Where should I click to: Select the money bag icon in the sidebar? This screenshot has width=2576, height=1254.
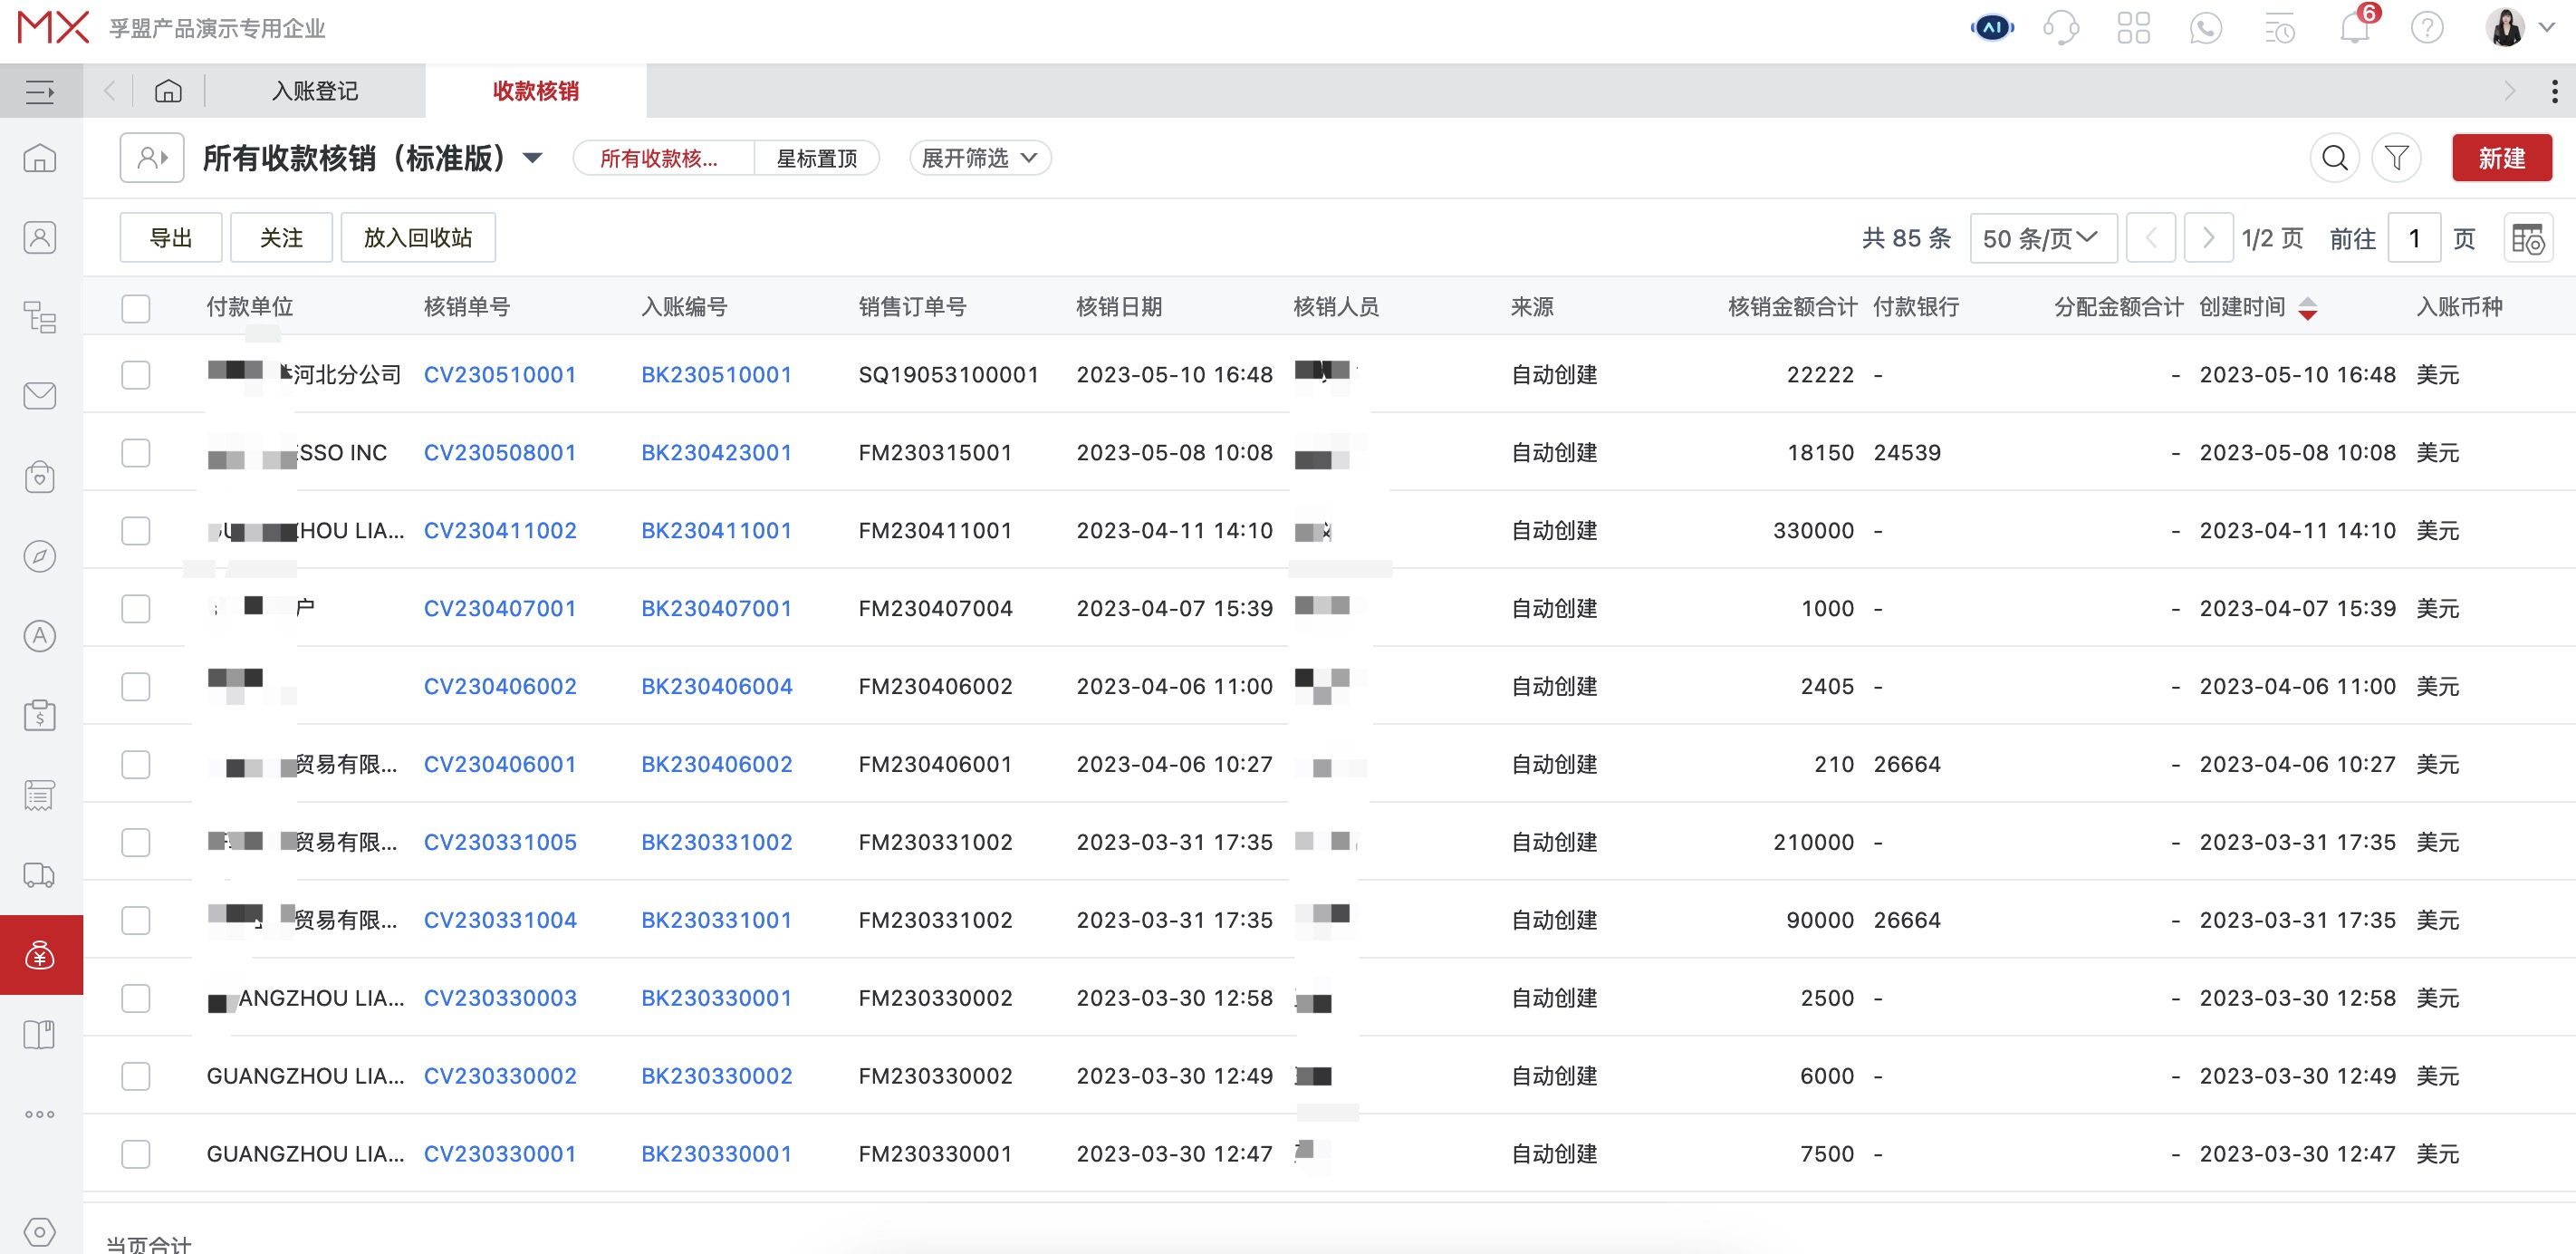coord(40,954)
